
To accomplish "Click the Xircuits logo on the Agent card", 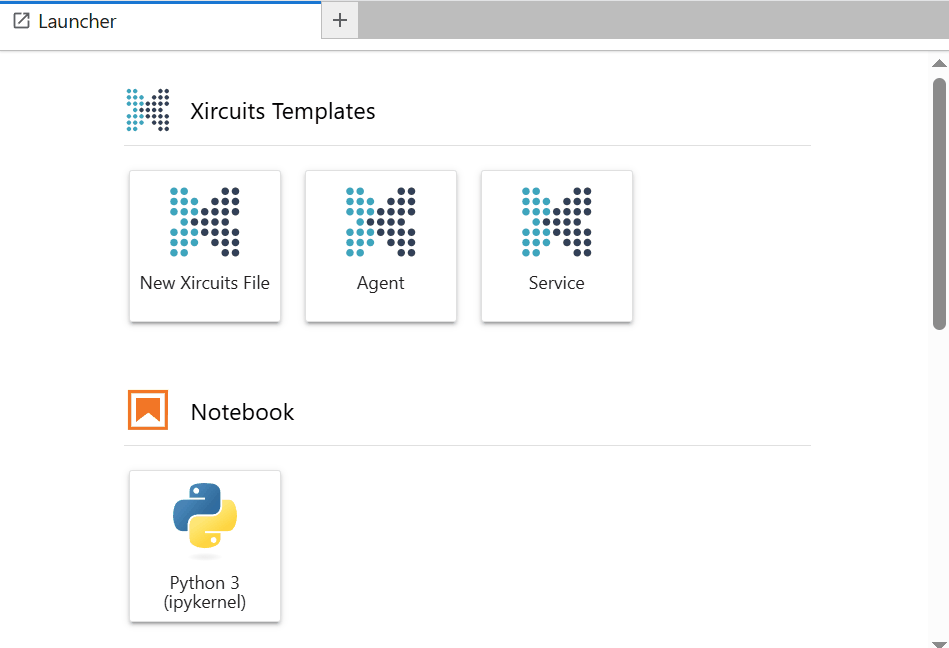I will [x=381, y=221].
